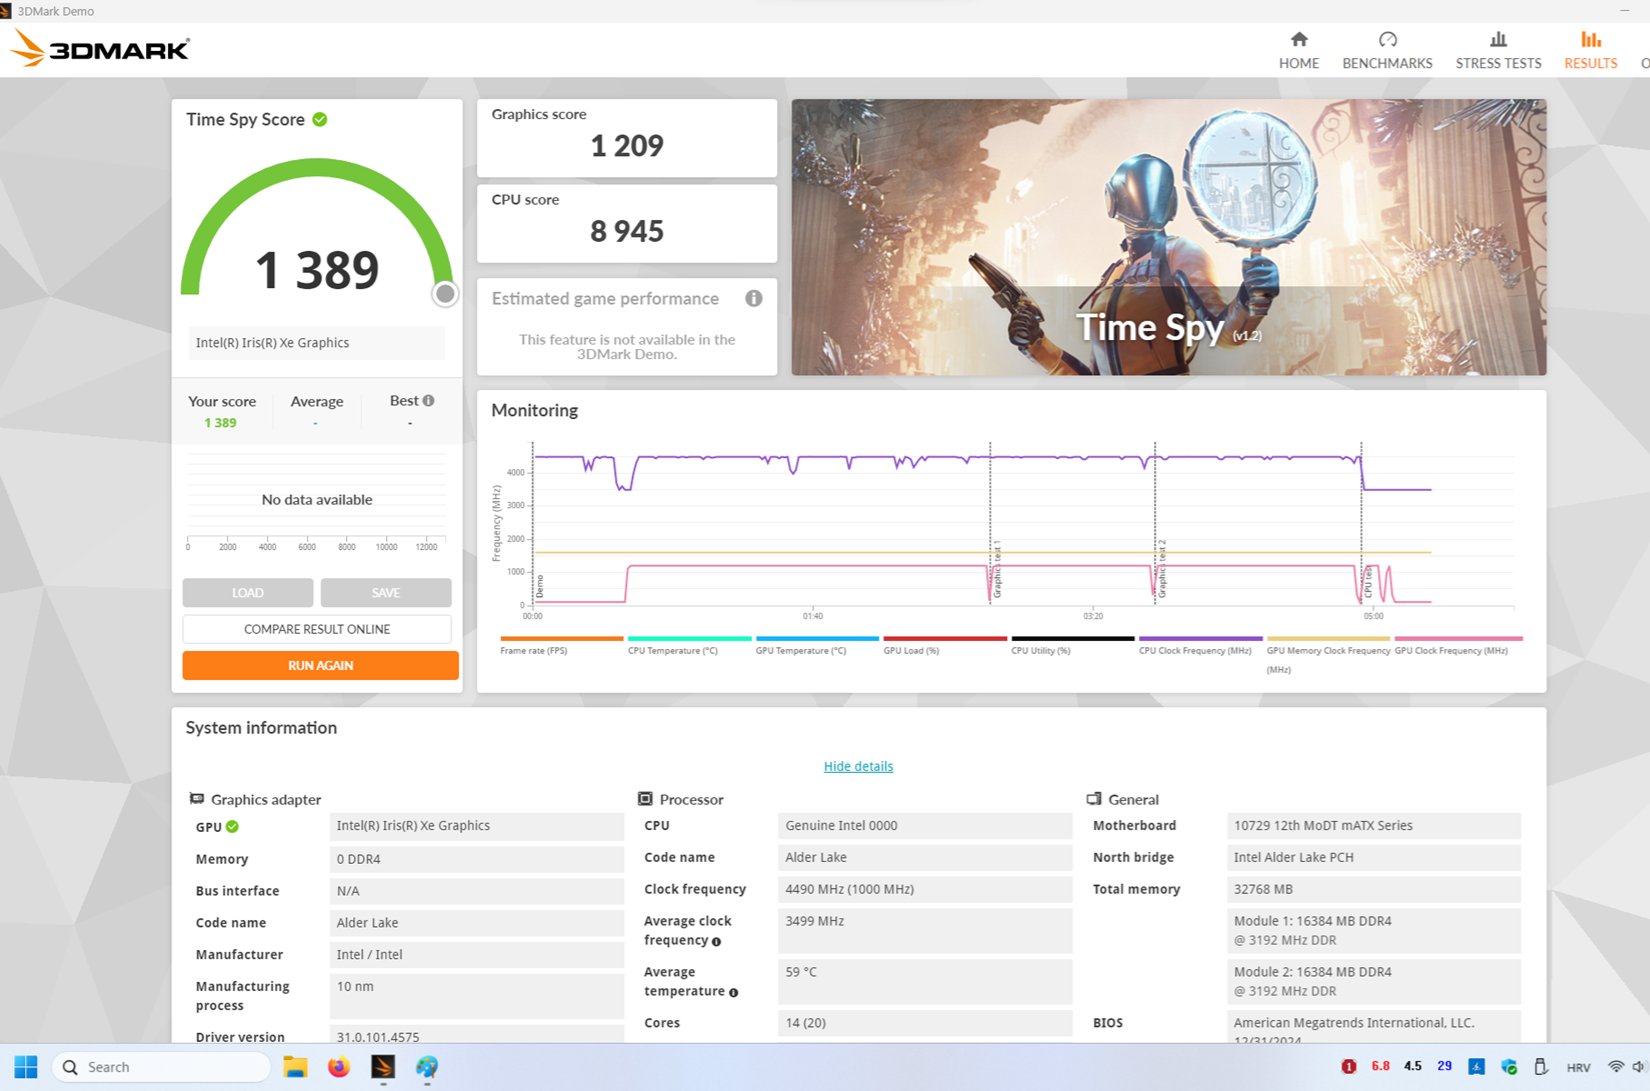Click the General section icon
This screenshot has height=1091, width=1650.
click(1094, 799)
